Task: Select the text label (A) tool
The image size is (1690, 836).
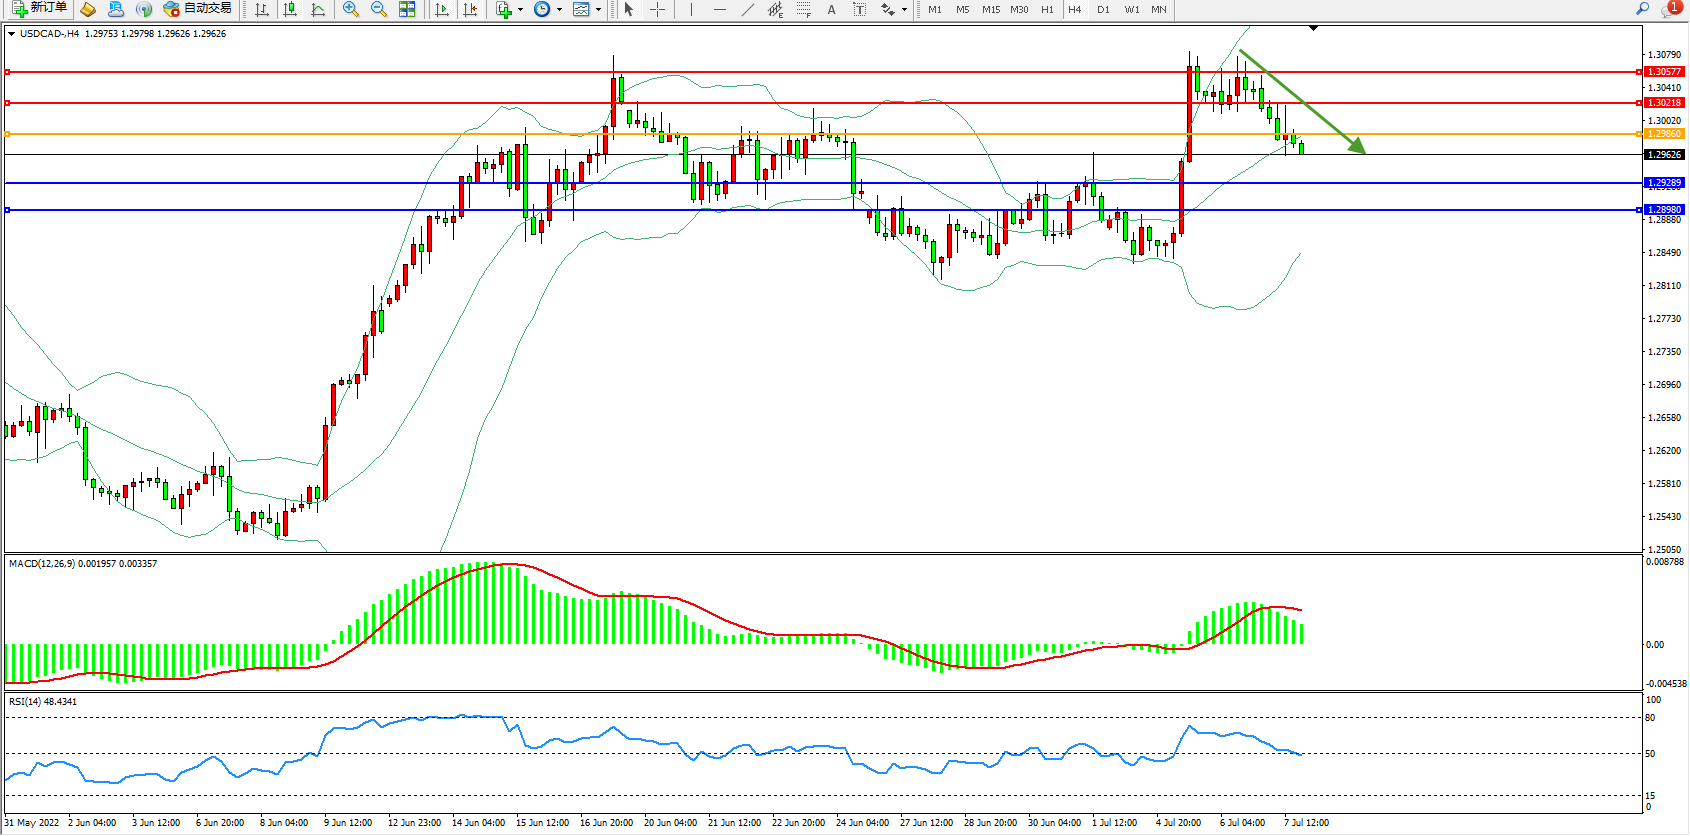Action: point(831,9)
